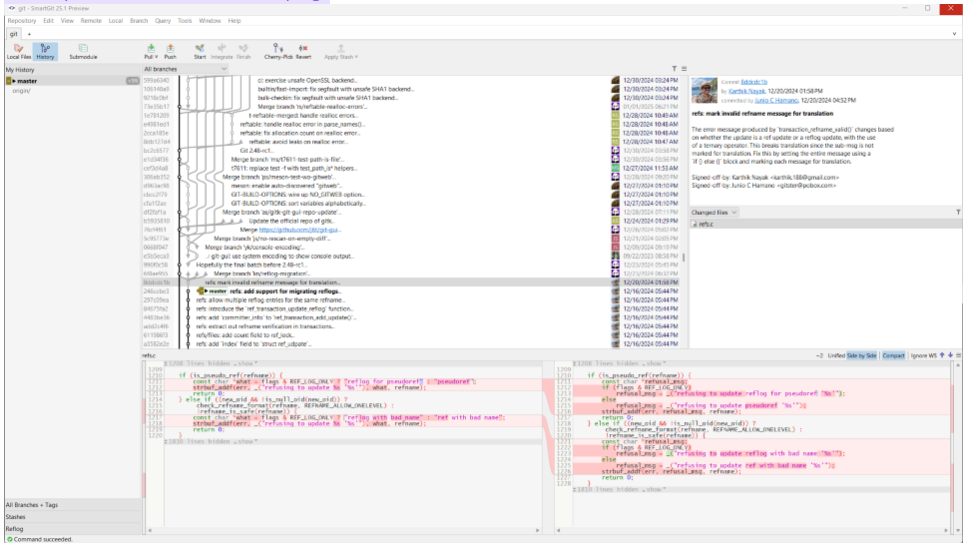Viewport: 967px width, 543px height.
Task: Open the All branches dropdown
Action: pyautogui.click(x=185, y=69)
